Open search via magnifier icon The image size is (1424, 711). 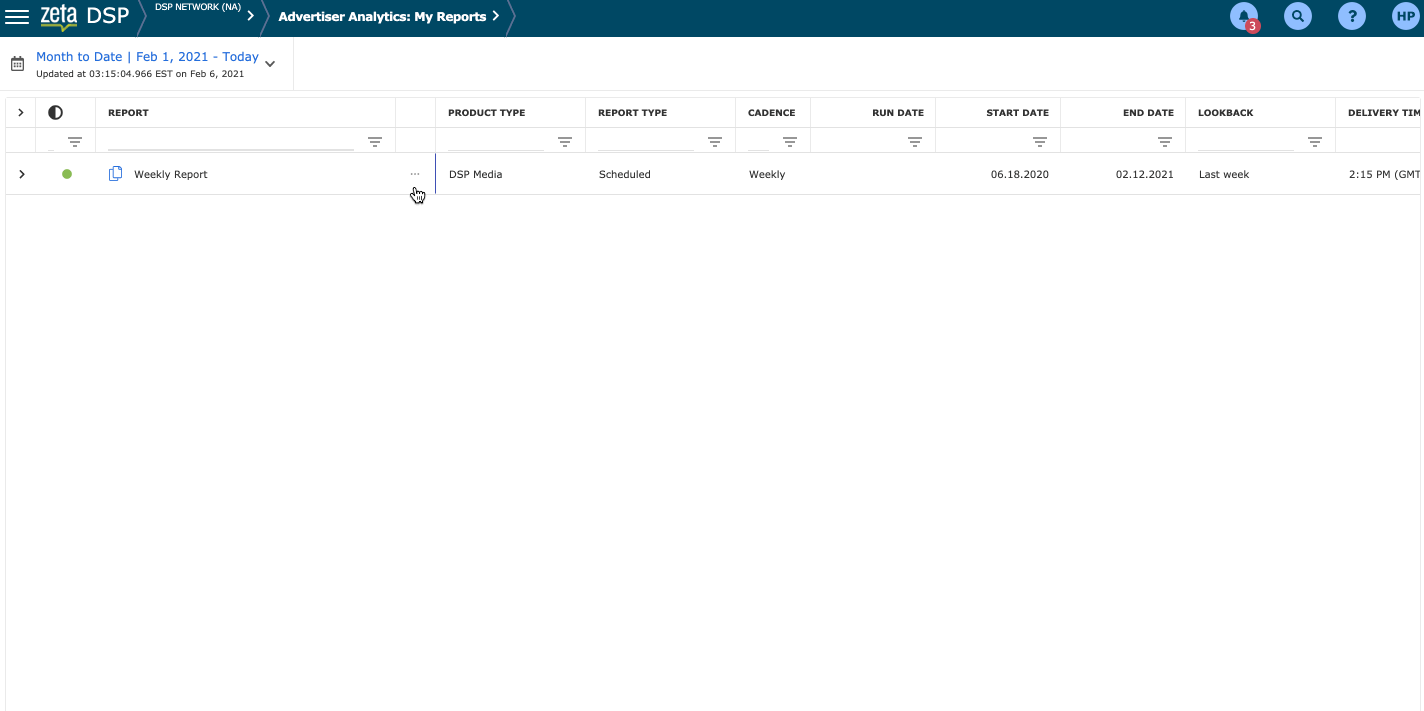tap(1297, 16)
